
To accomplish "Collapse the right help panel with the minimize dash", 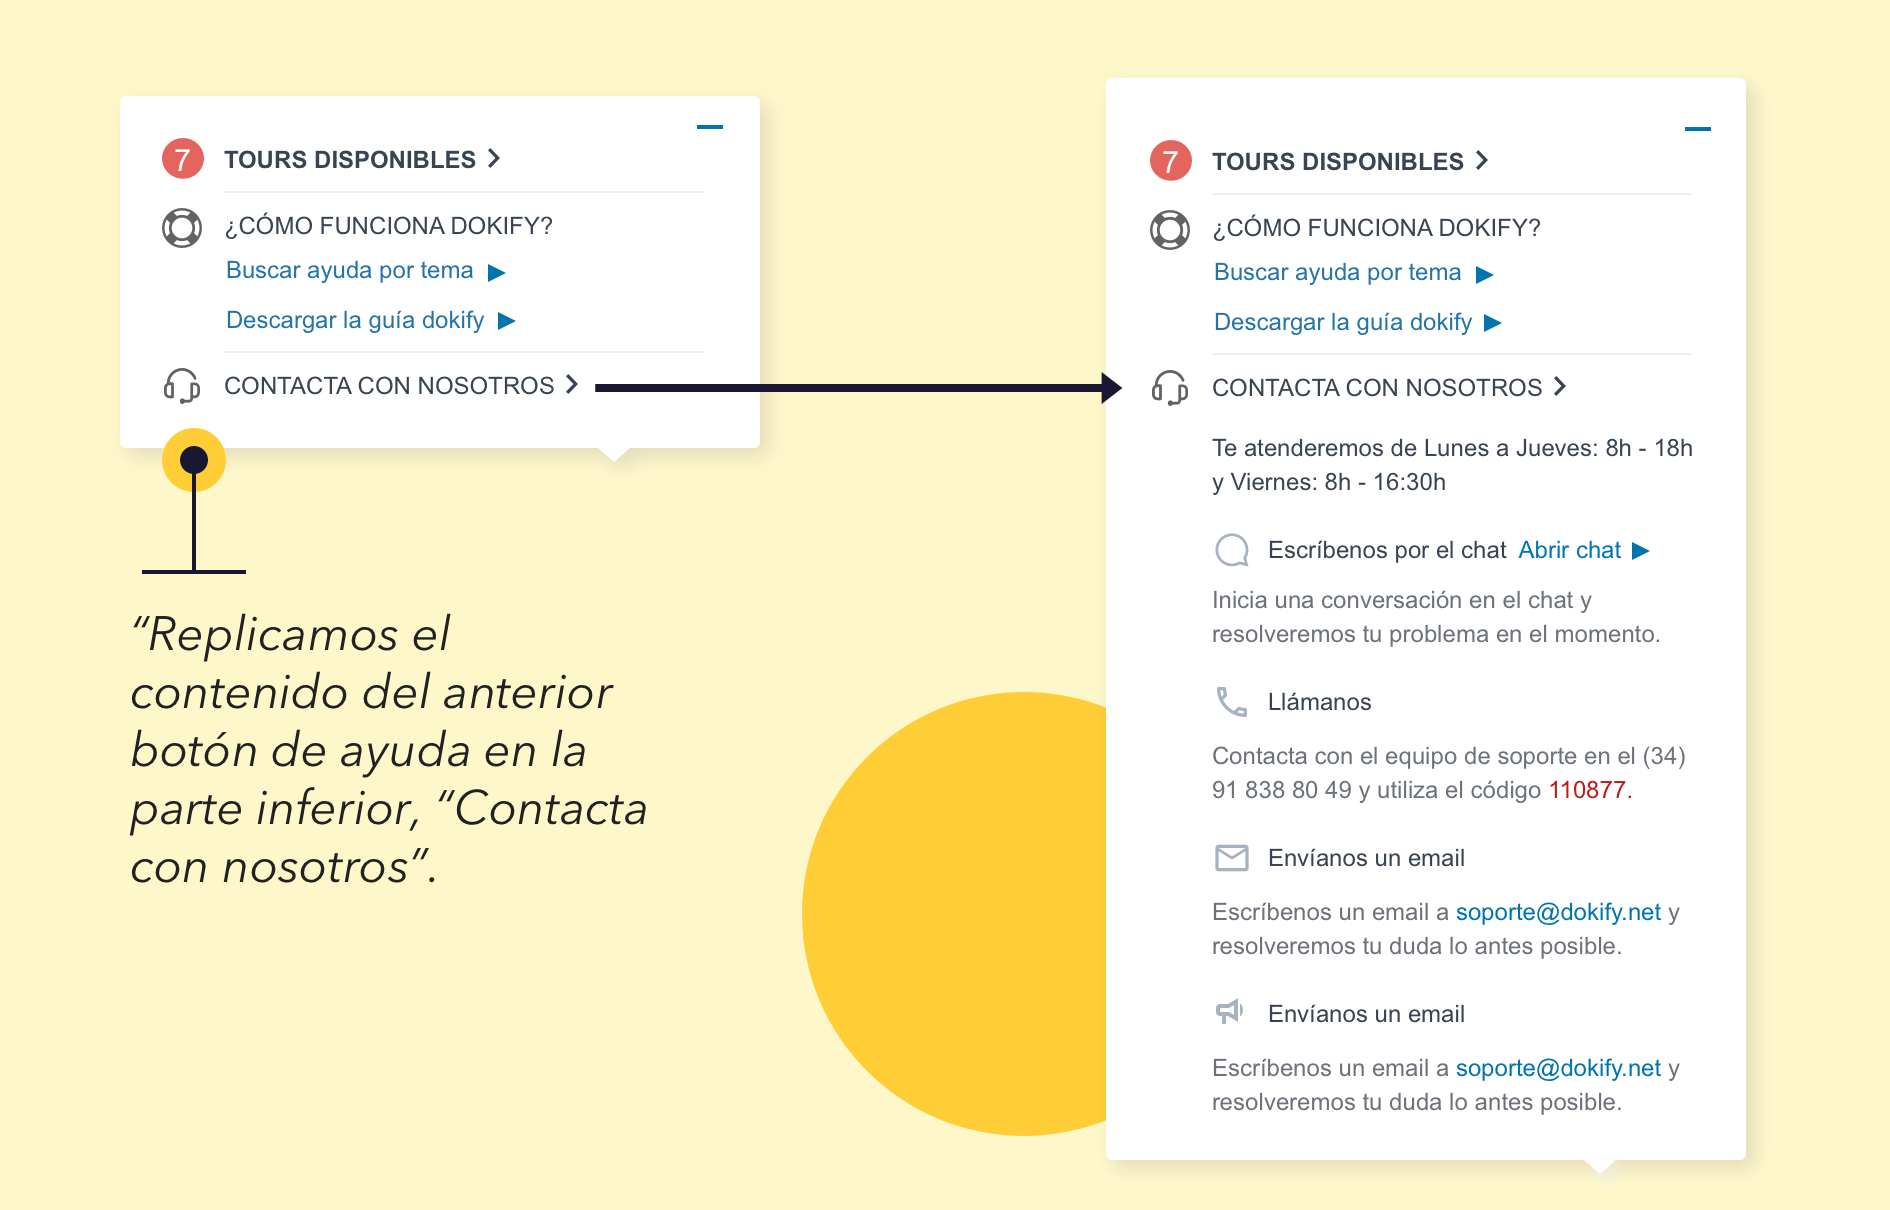I will pyautogui.click(x=1698, y=128).
